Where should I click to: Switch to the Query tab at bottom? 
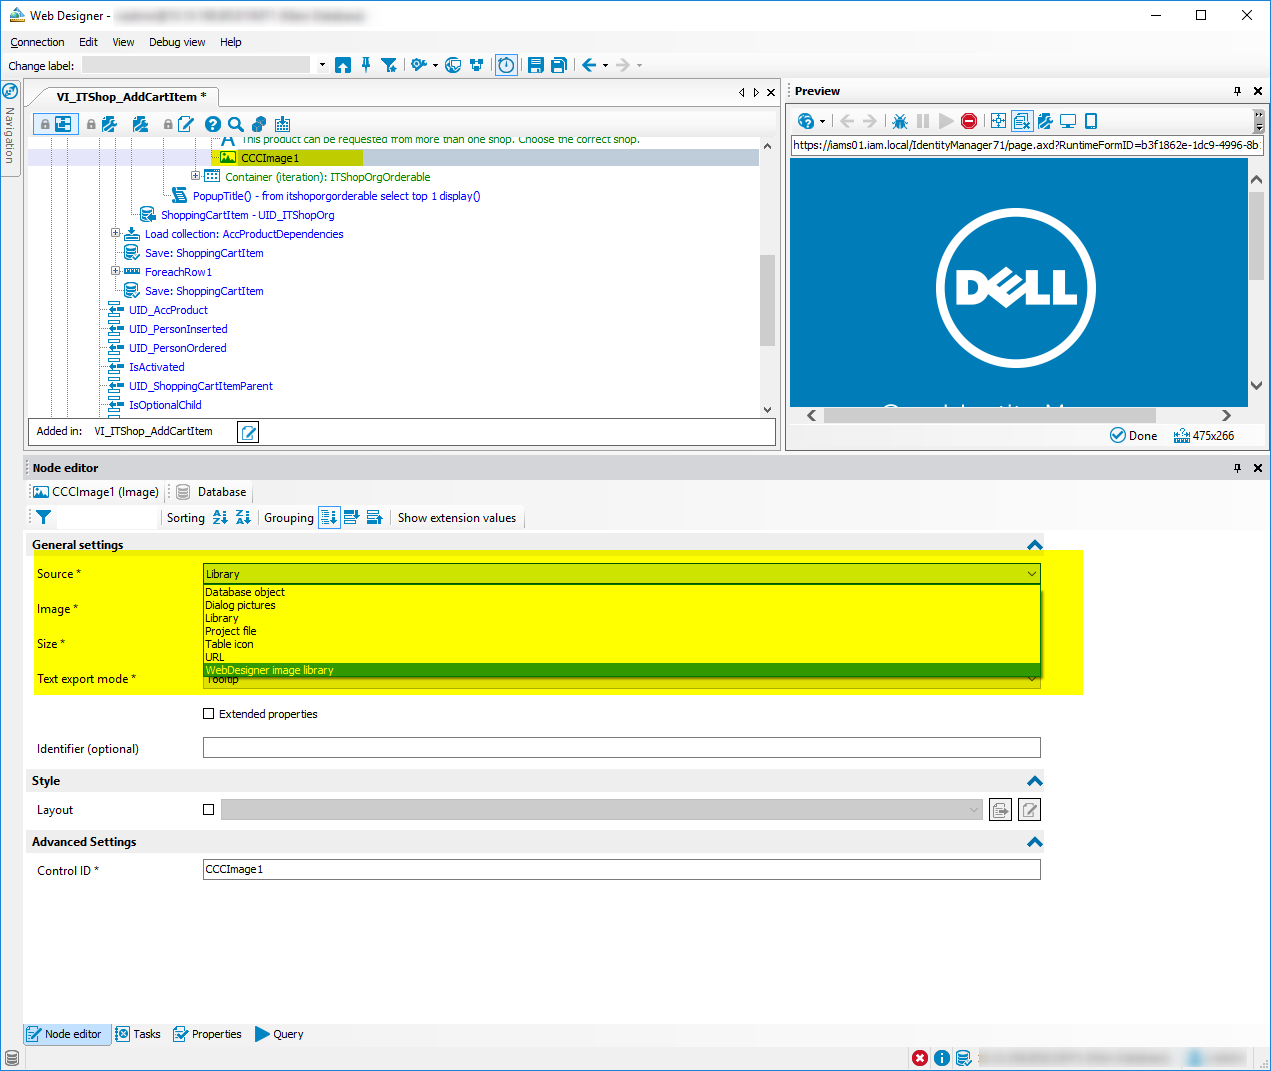click(x=279, y=1034)
